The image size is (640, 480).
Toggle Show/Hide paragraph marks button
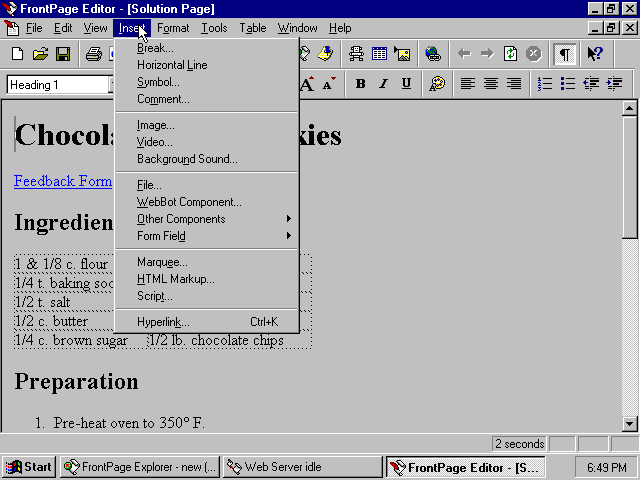coord(565,54)
